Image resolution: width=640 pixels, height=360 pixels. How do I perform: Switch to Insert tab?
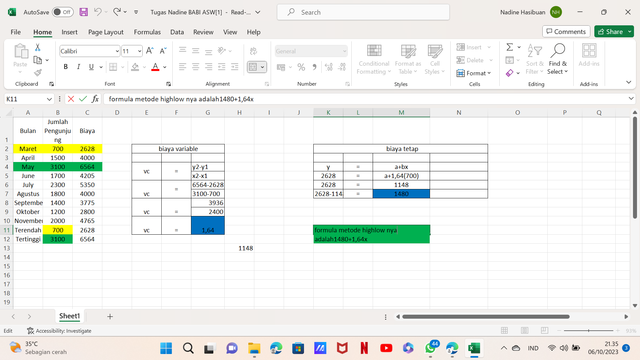(69, 32)
